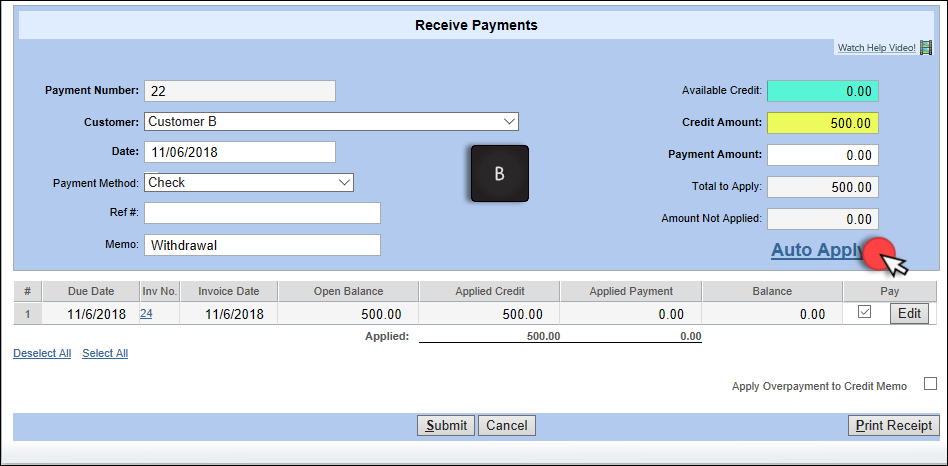Click the Applied Credit 500.00 cell in row 1
This screenshot has height=466, width=948.
490,314
